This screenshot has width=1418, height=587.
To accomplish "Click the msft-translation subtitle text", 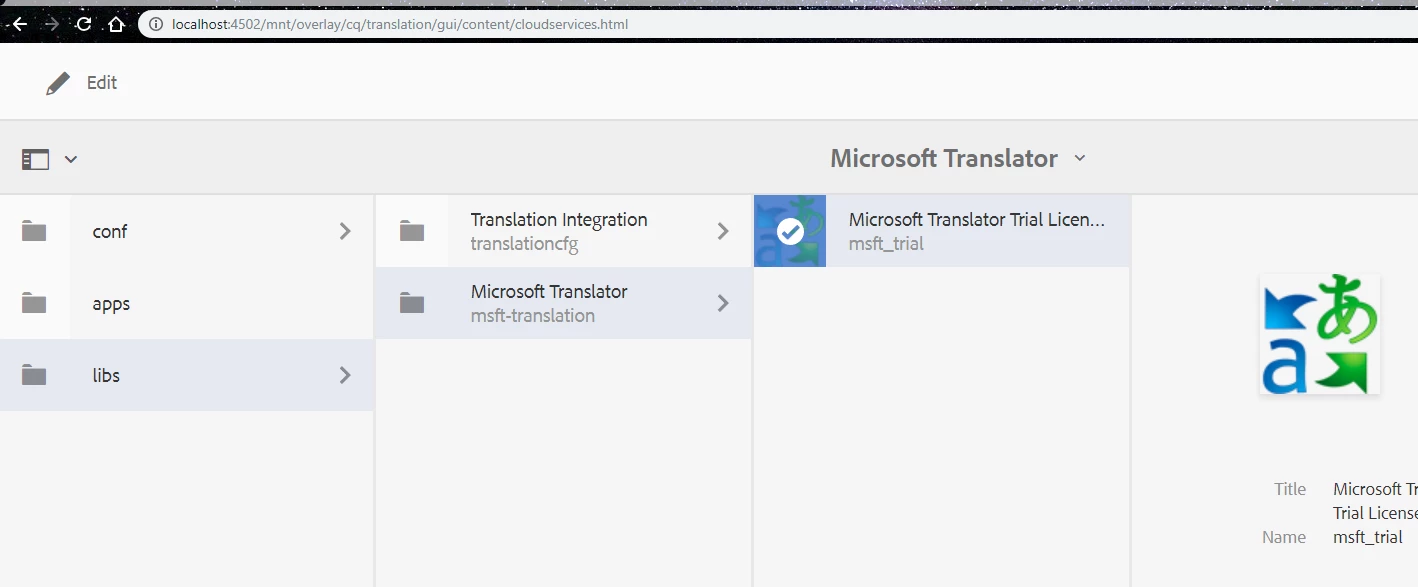I will tap(533, 316).
